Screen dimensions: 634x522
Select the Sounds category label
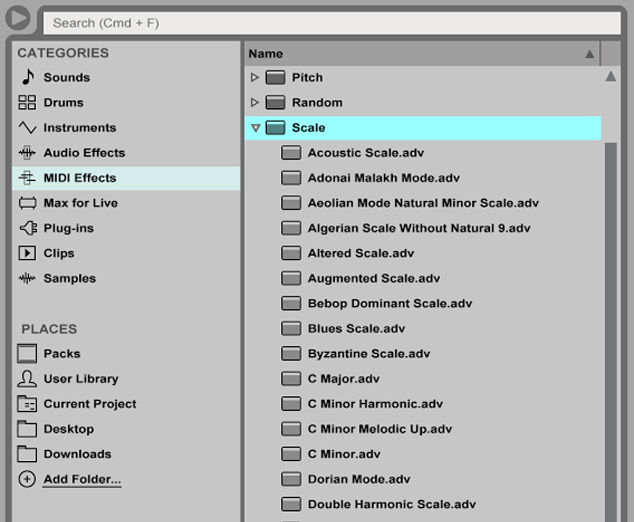tap(67, 77)
